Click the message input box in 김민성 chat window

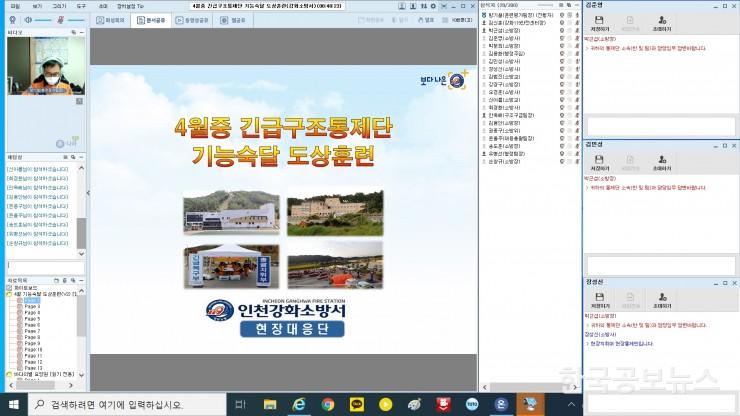click(x=661, y=265)
